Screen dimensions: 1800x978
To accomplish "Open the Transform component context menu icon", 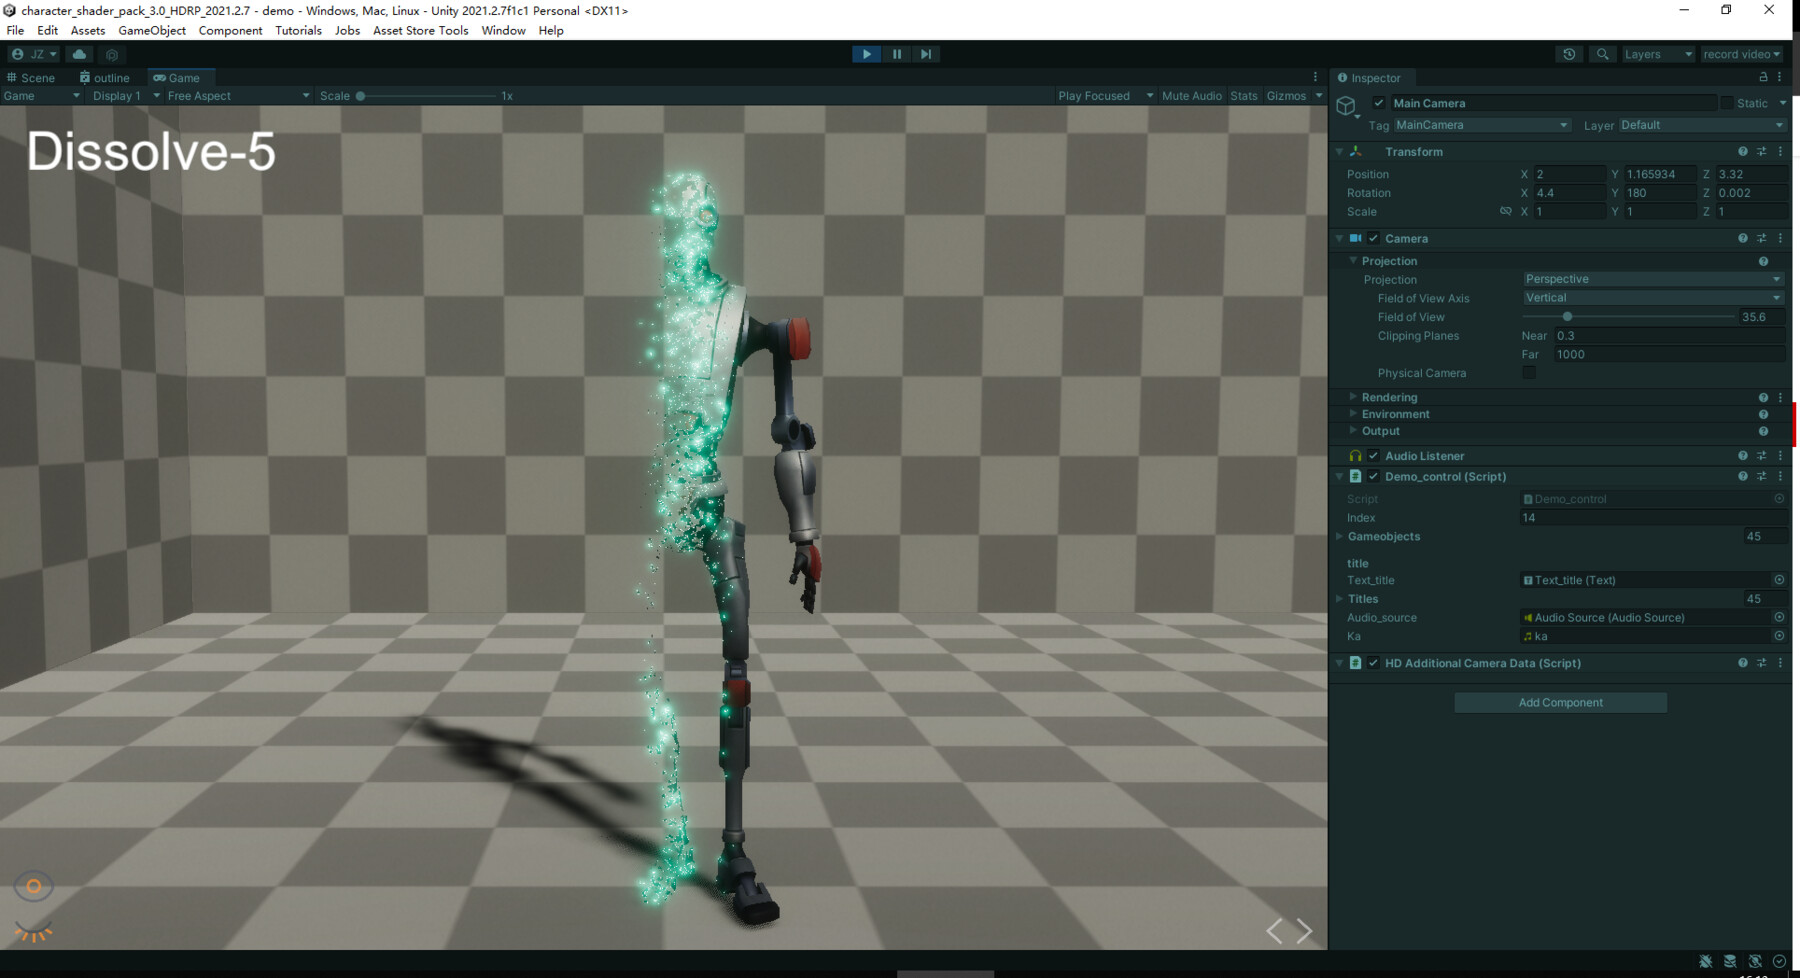I will (x=1779, y=151).
